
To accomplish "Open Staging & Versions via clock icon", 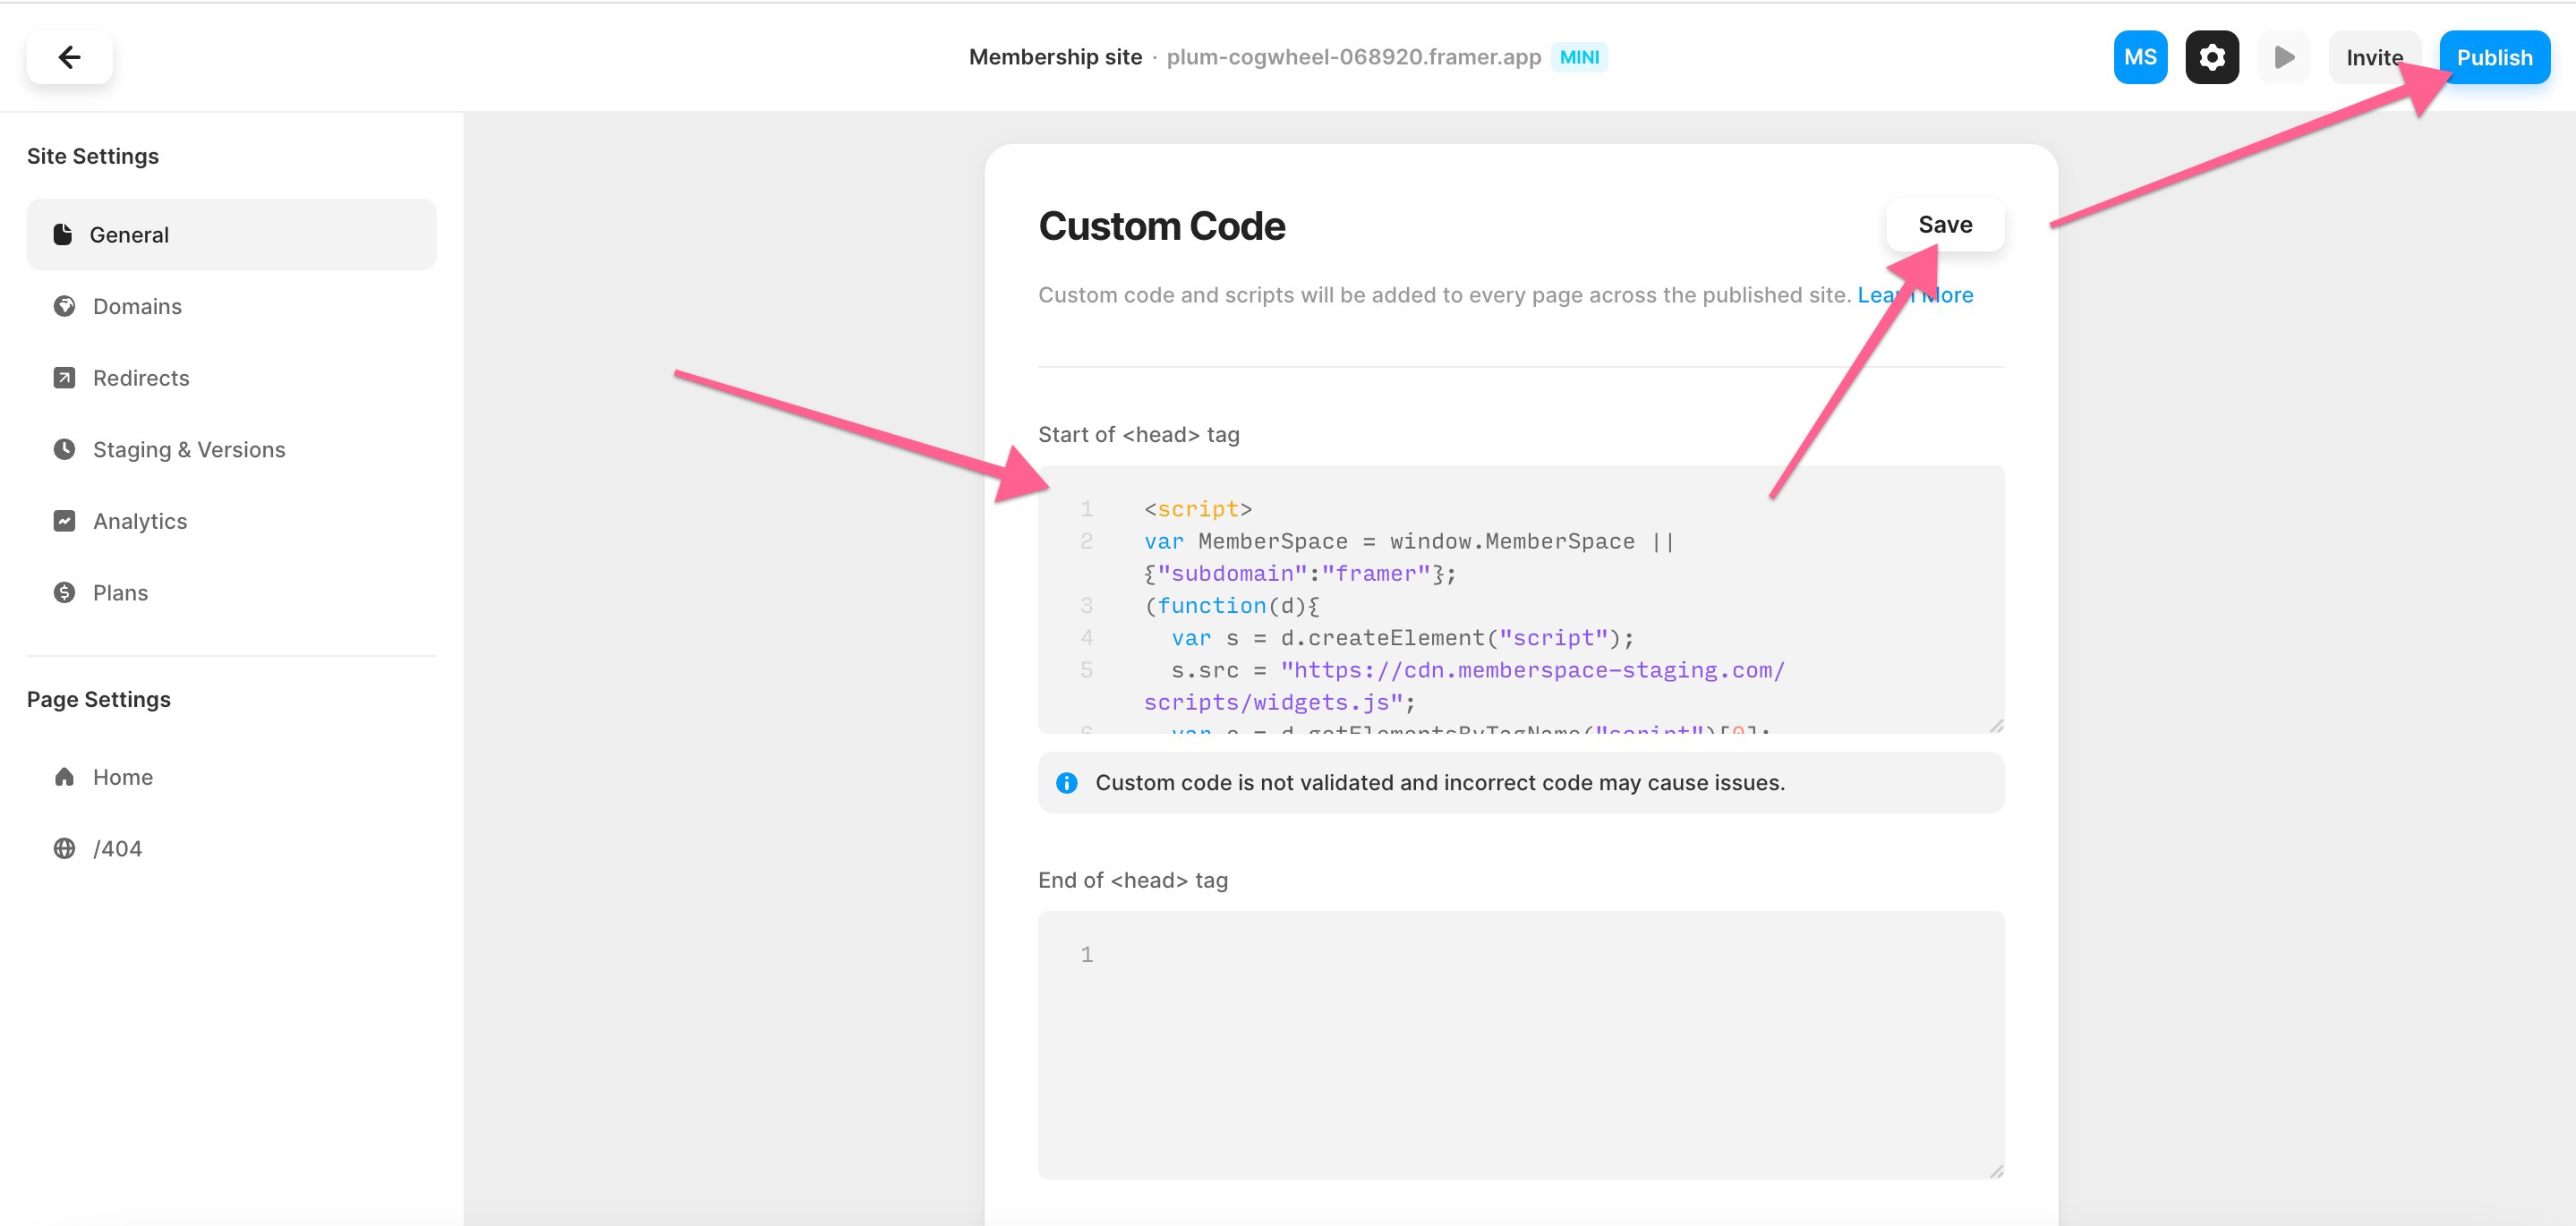I will coord(64,449).
